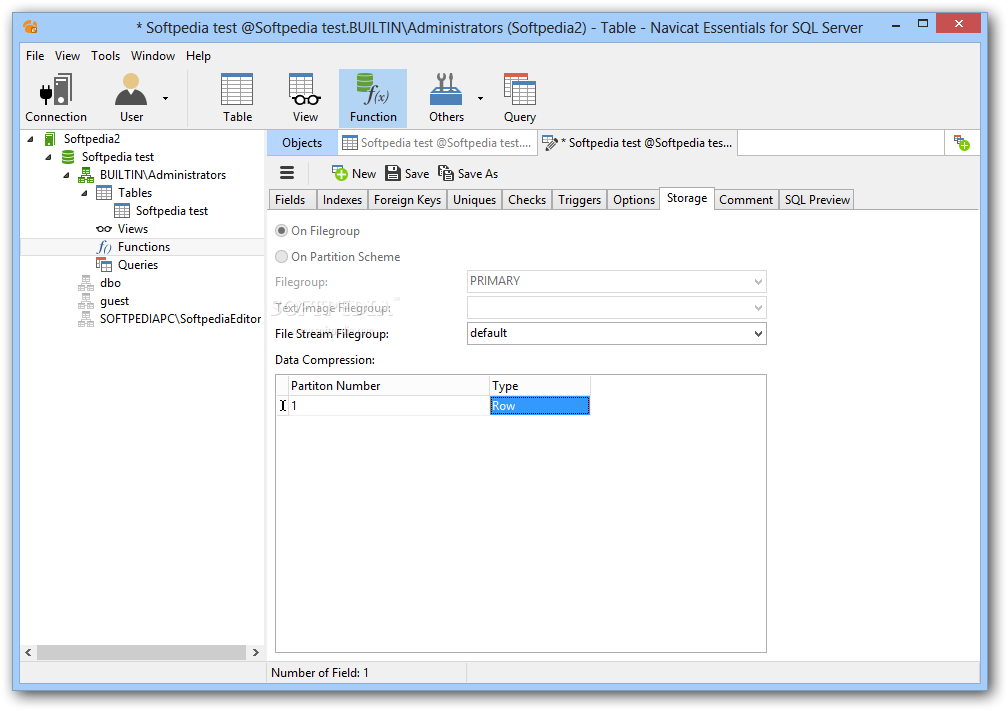Switch to the first Softpedia test table tab
The width and height of the screenshot is (1008, 711).
point(437,143)
